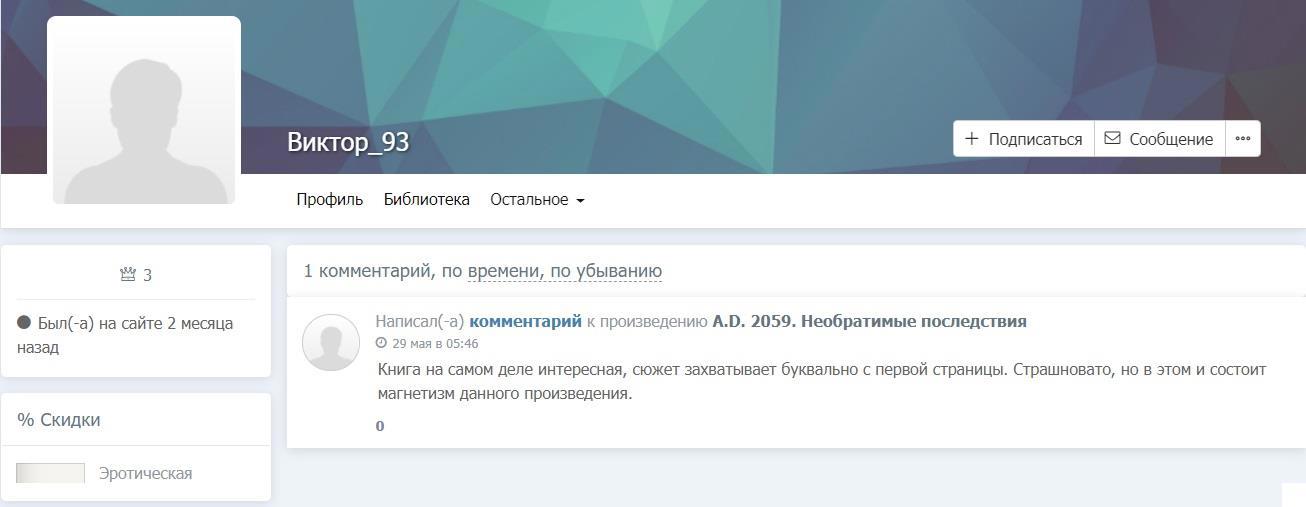Select the "Эротическая" discount genre link
The width and height of the screenshot is (1306, 507).
pos(145,473)
